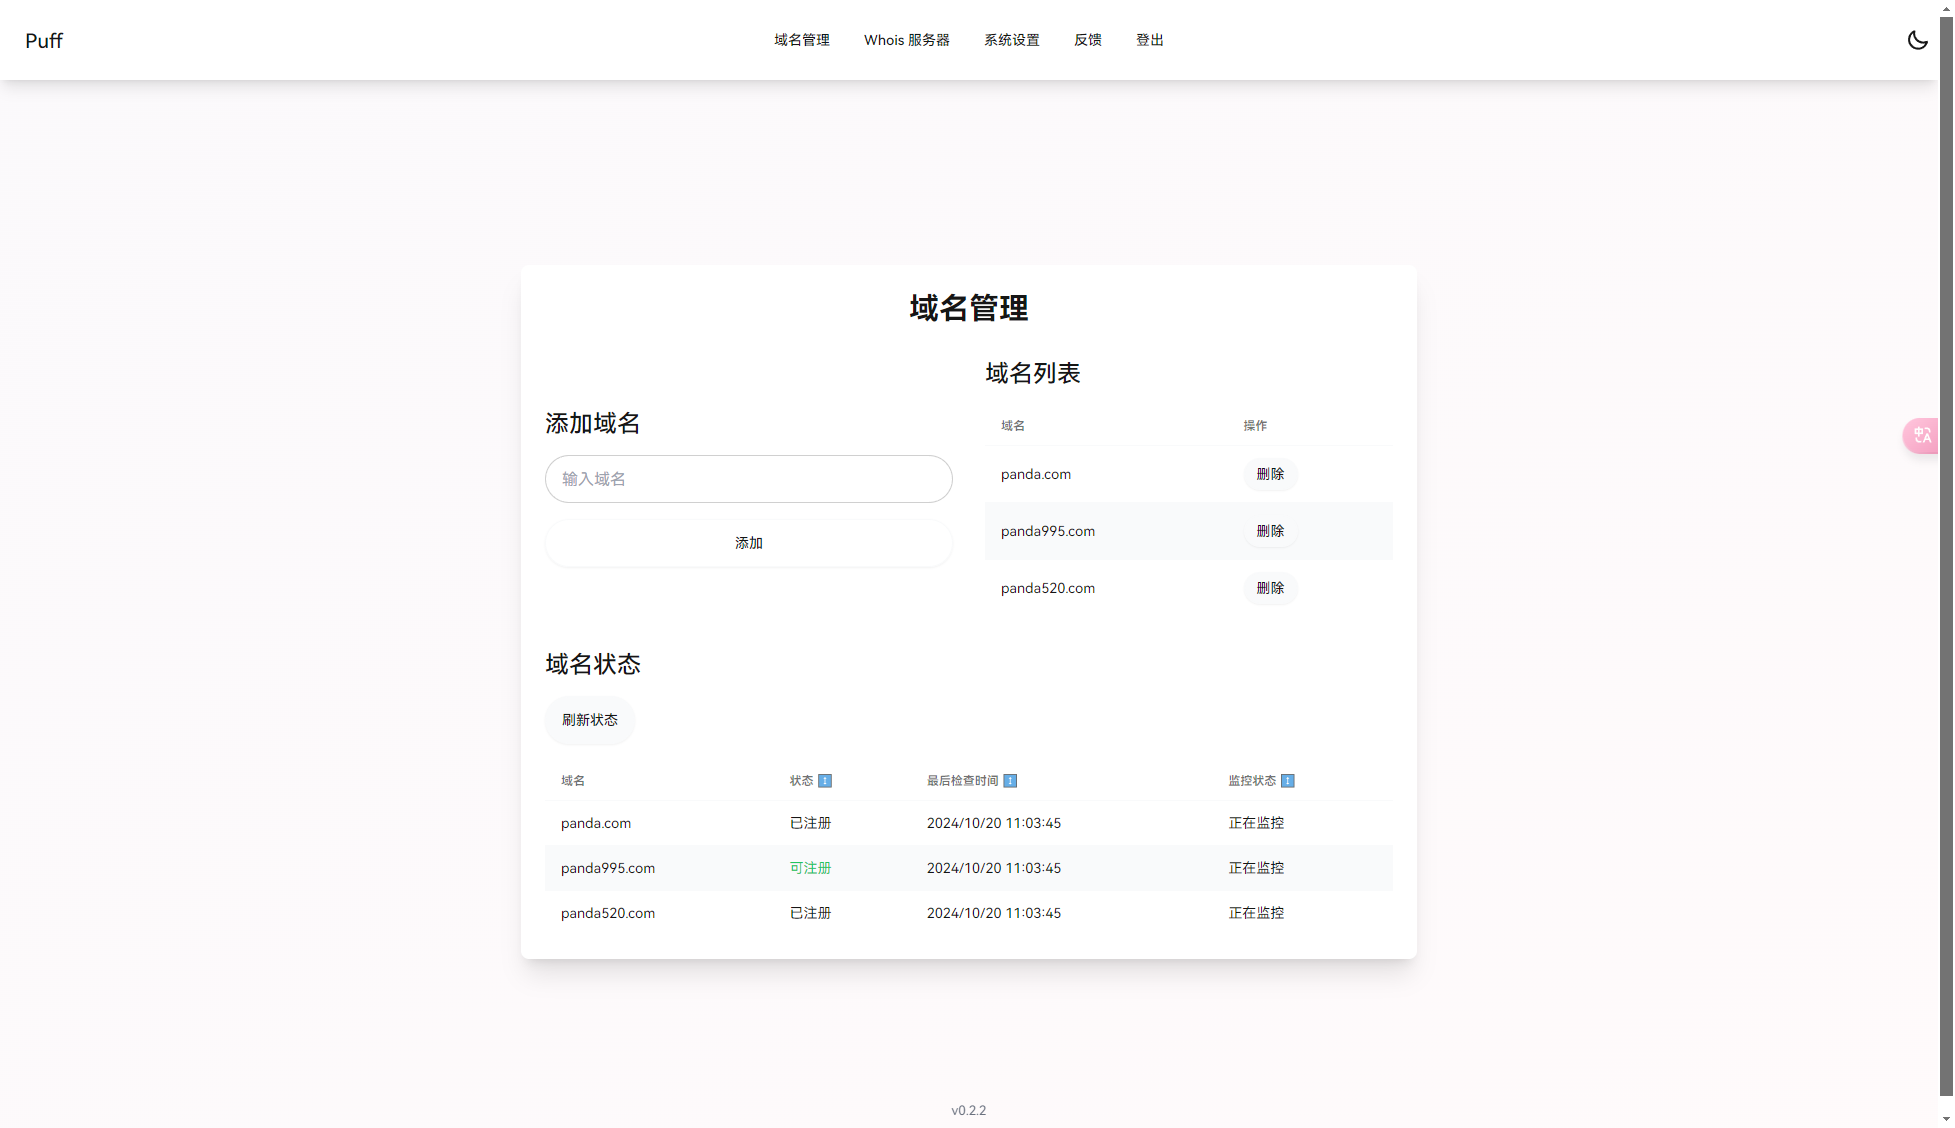Select panda.com in 域名列表
Screen dimensions: 1955x1128
click(x=1036, y=474)
